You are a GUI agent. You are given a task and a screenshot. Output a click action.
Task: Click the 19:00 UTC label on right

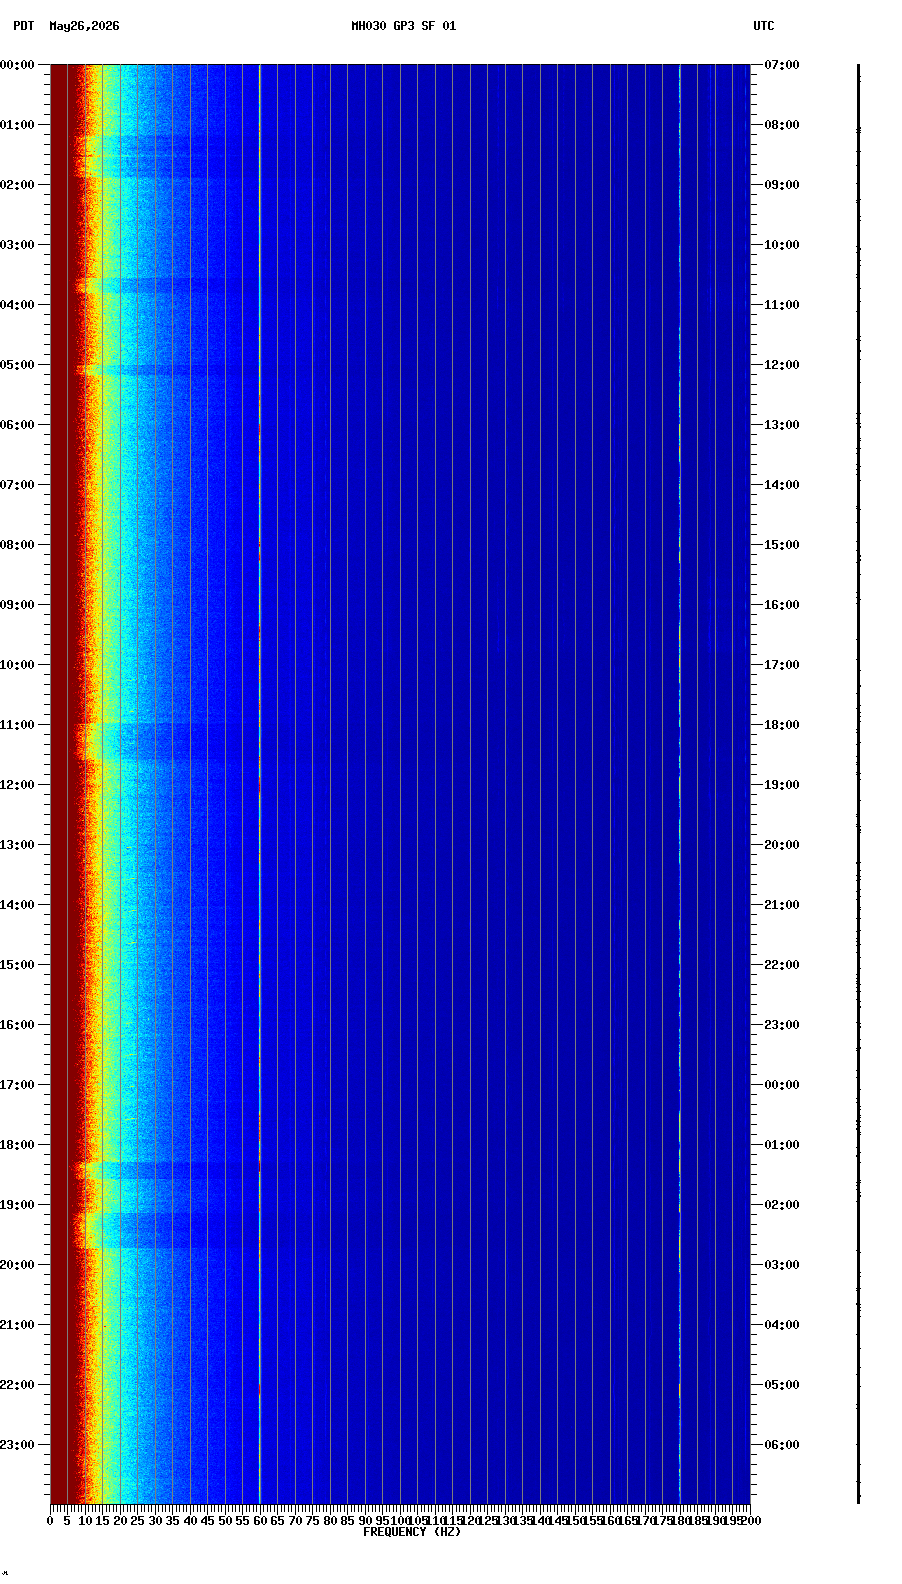(782, 785)
